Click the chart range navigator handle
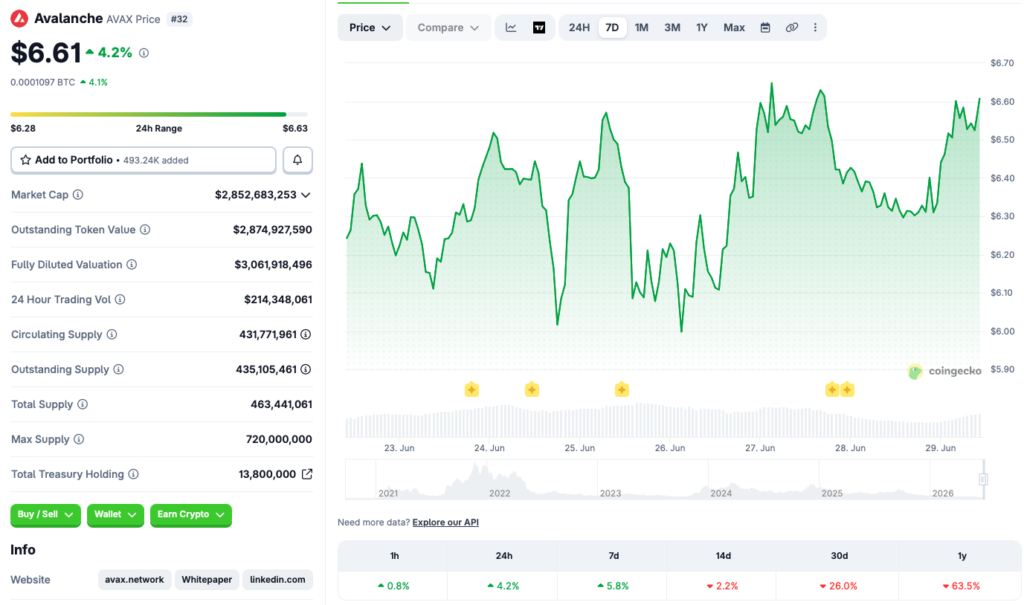The height and width of the screenshot is (605, 1024). tap(982, 480)
